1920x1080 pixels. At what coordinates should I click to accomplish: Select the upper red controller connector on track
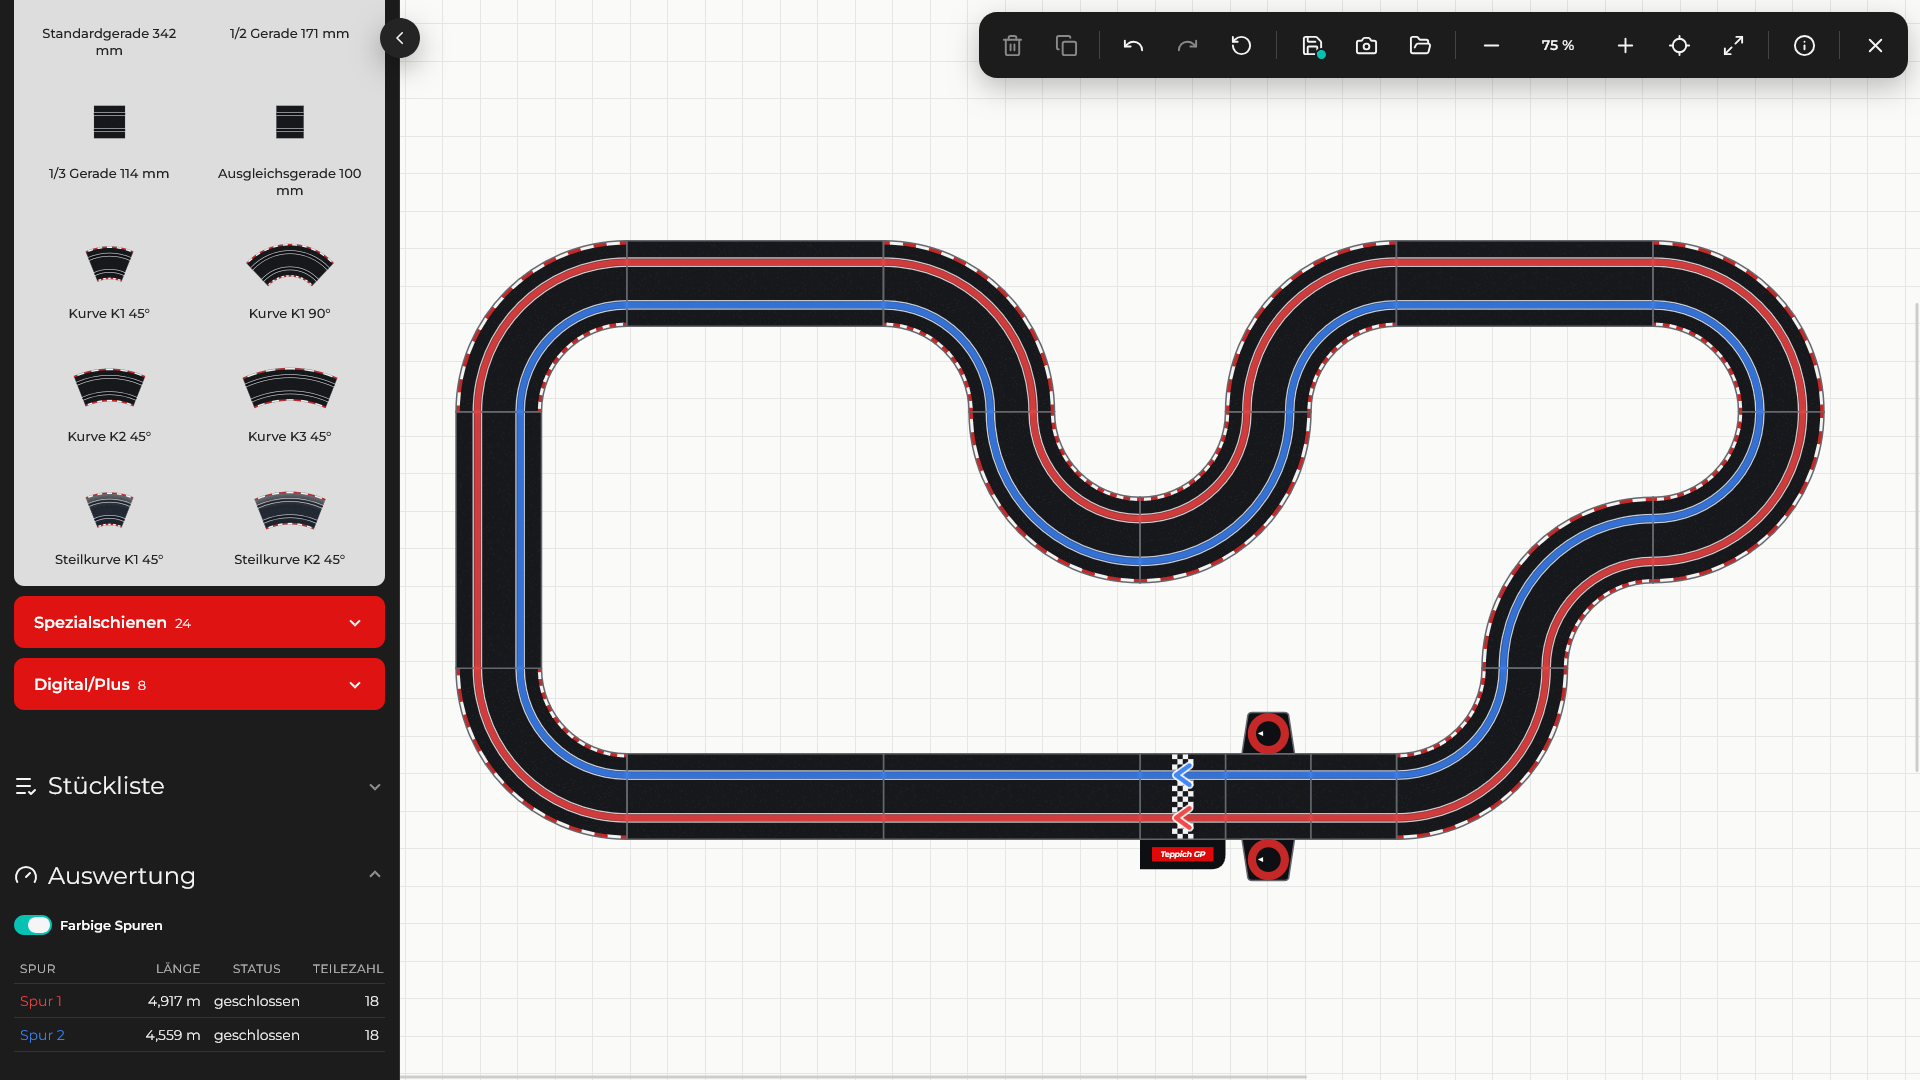pos(1268,733)
